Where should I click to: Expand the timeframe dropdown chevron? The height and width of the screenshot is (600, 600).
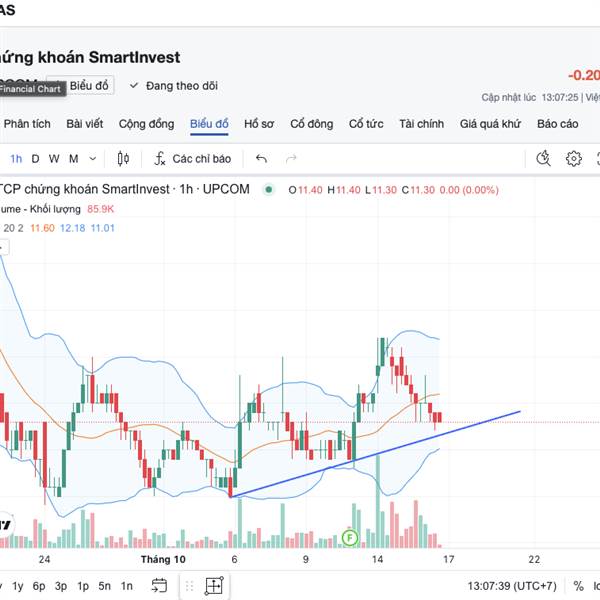pyautogui.click(x=93, y=158)
